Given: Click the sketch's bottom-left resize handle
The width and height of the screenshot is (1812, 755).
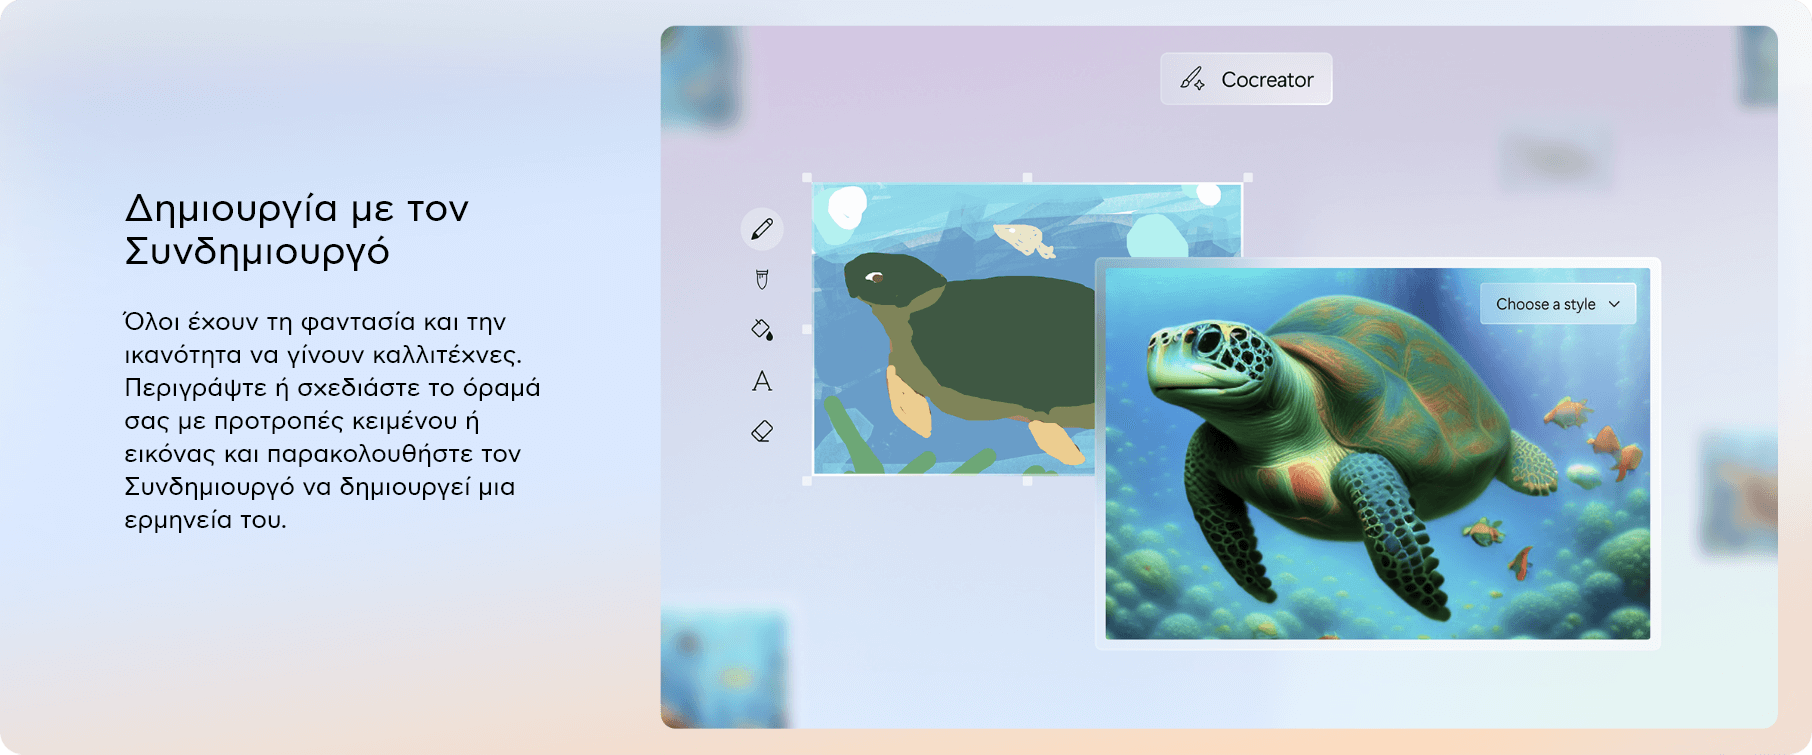Looking at the screenshot, I should (x=808, y=481).
